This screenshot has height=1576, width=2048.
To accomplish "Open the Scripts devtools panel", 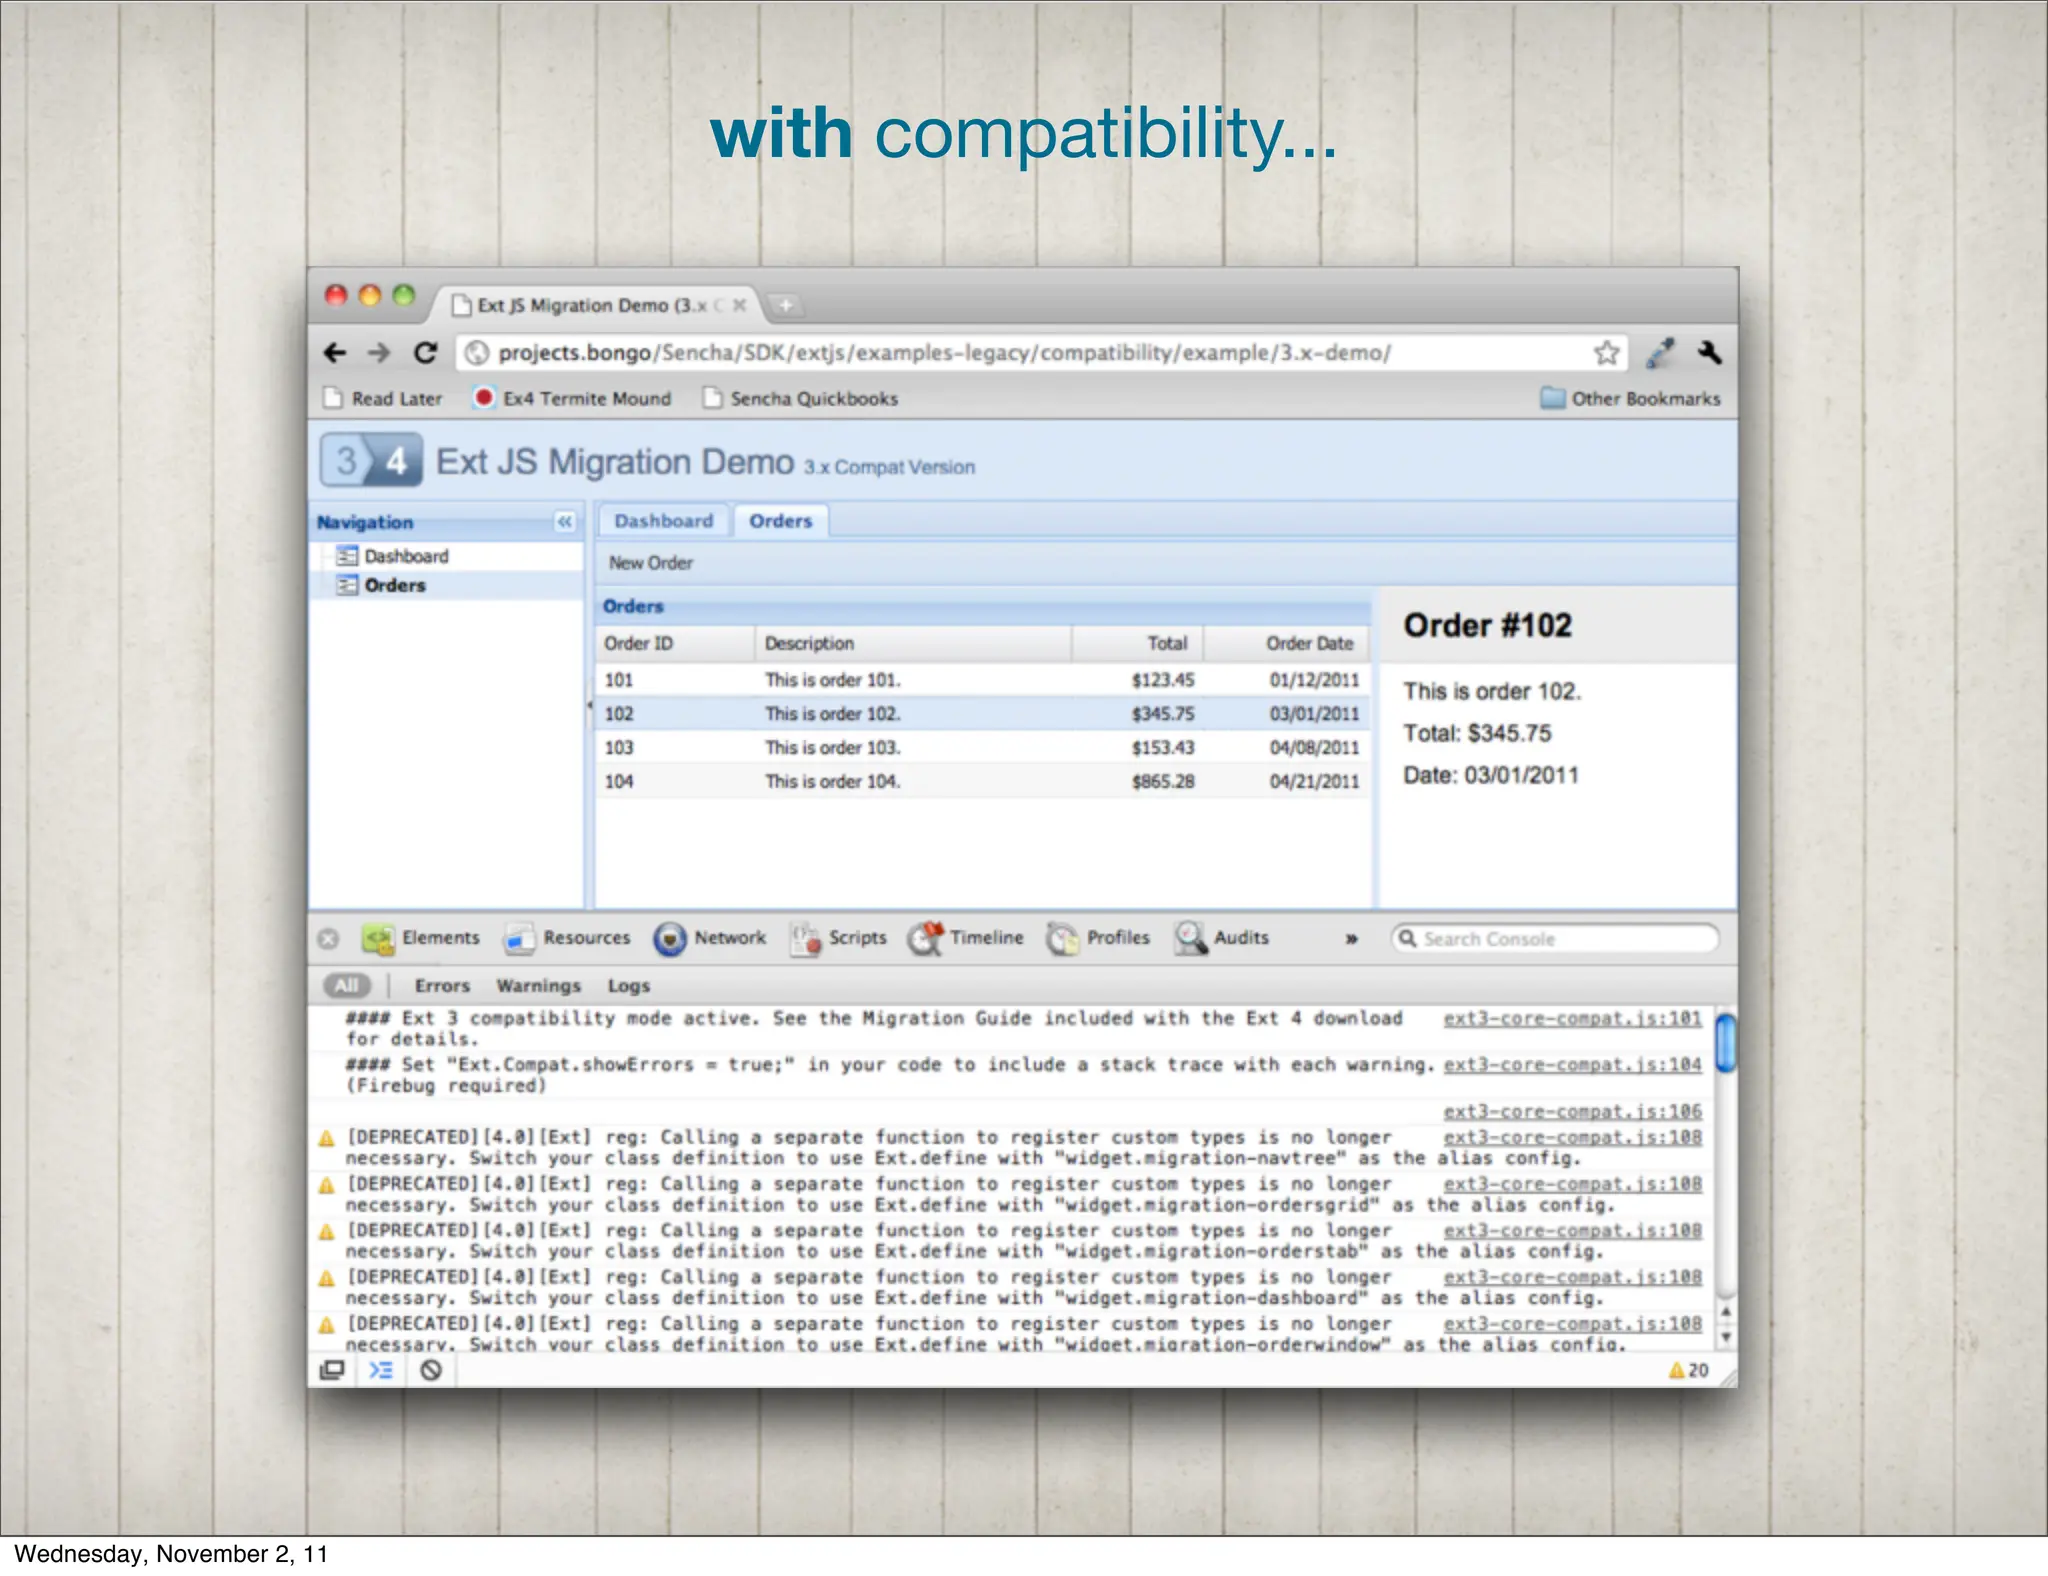I will [x=838, y=938].
